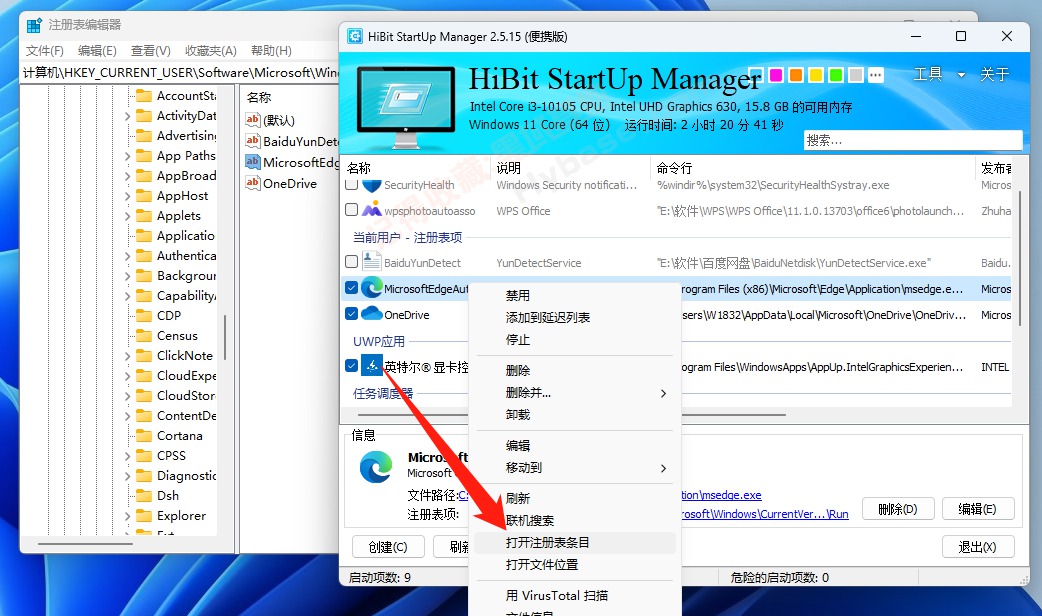Choose 联机搜索 in the context menu
Image resolution: width=1042 pixels, height=616 pixels.
point(530,520)
